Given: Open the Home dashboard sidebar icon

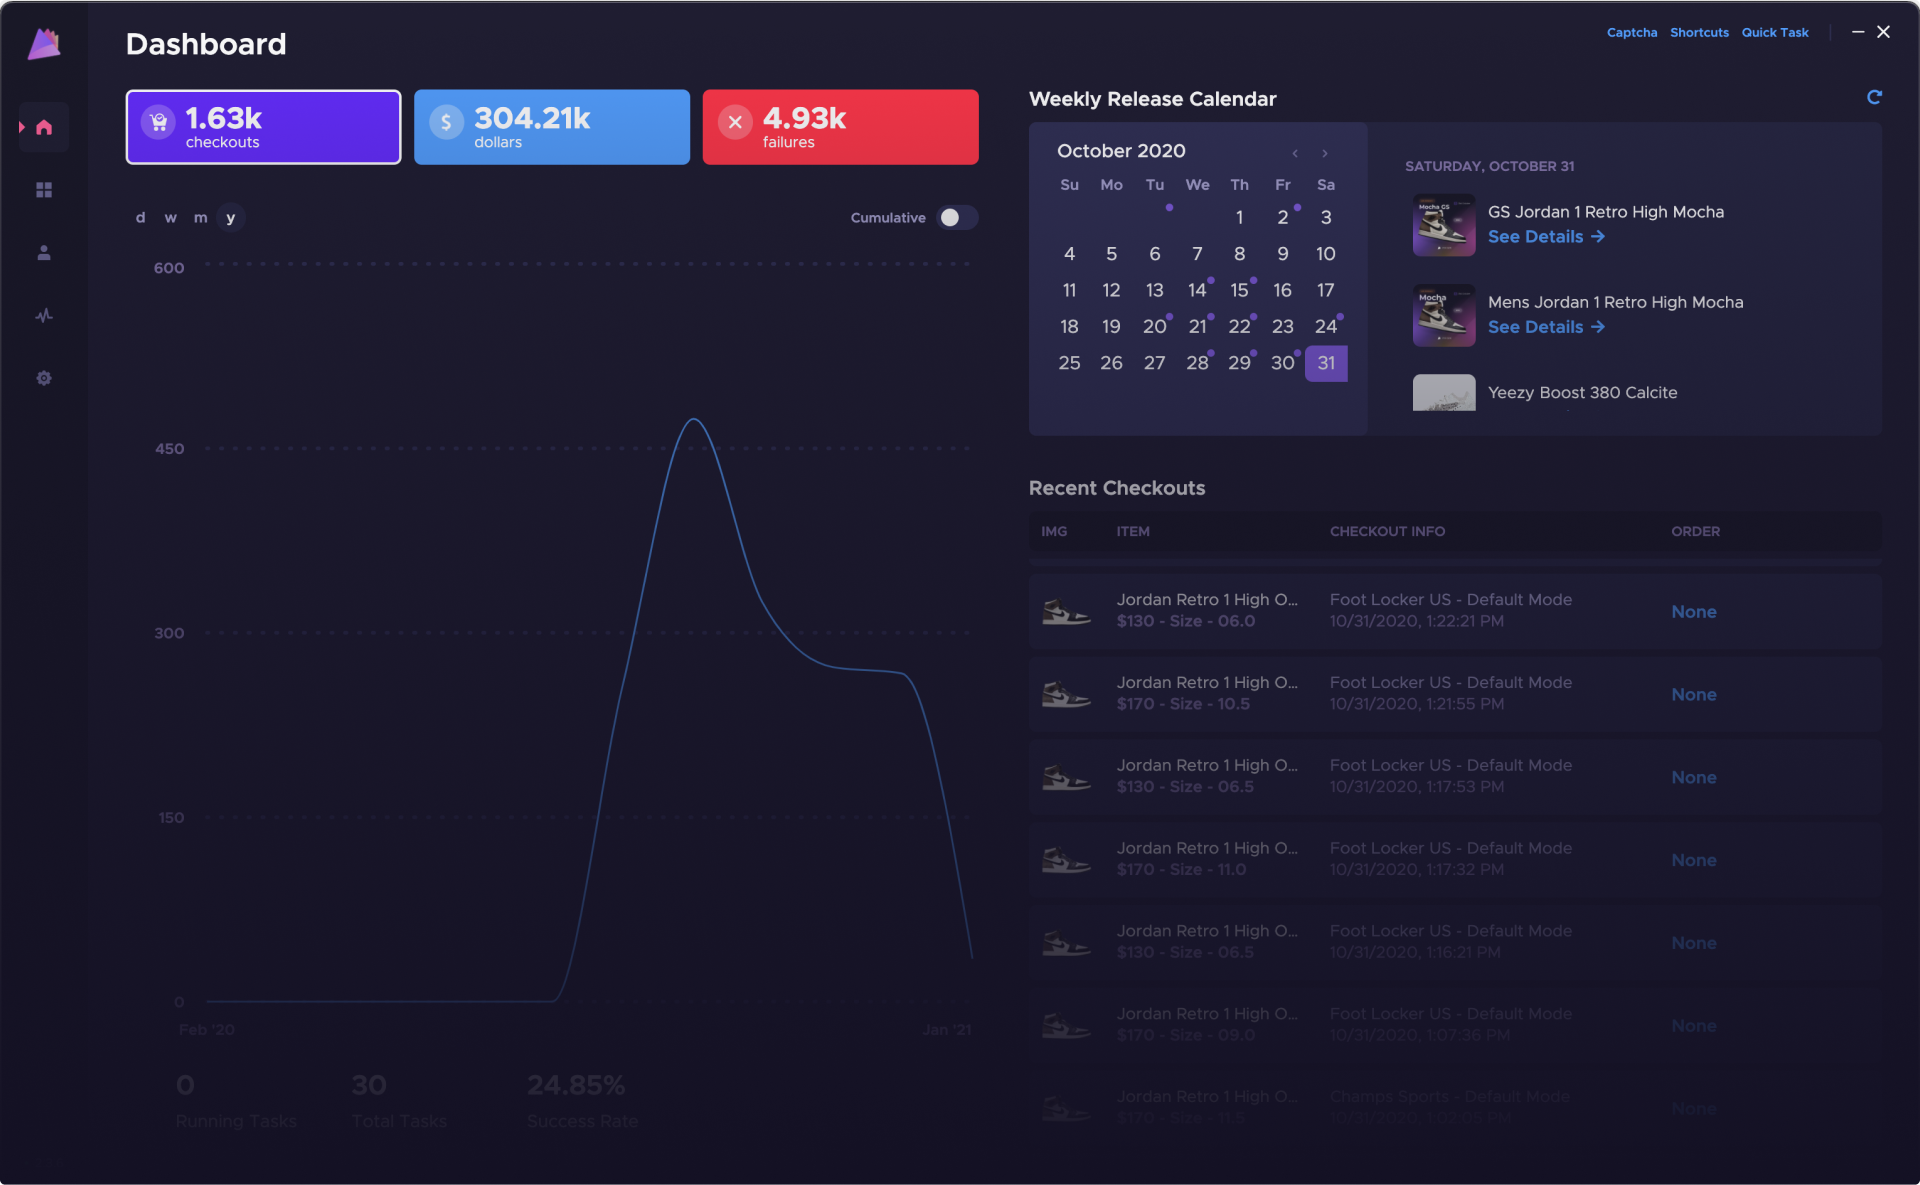Looking at the screenshot, I should point(44,127).
